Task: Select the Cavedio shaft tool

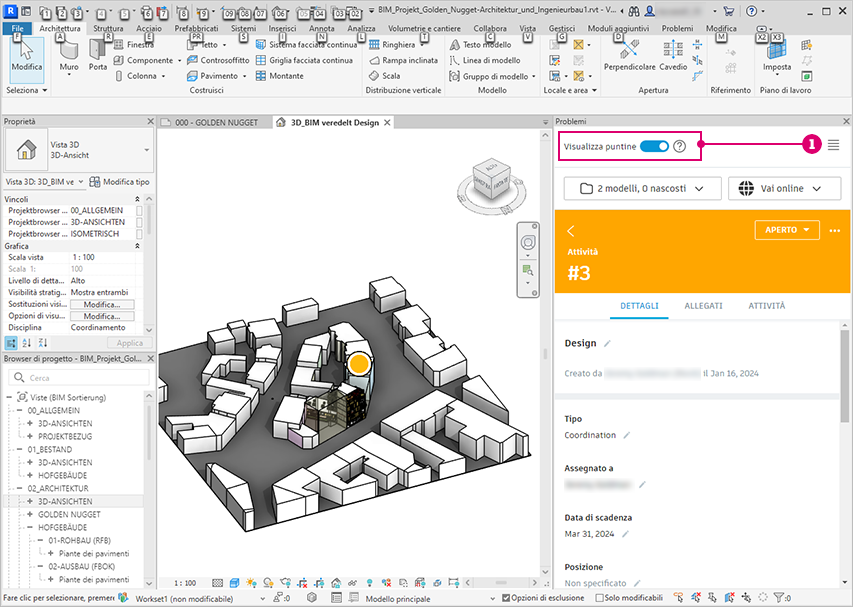Action: [x=673, y=55]
